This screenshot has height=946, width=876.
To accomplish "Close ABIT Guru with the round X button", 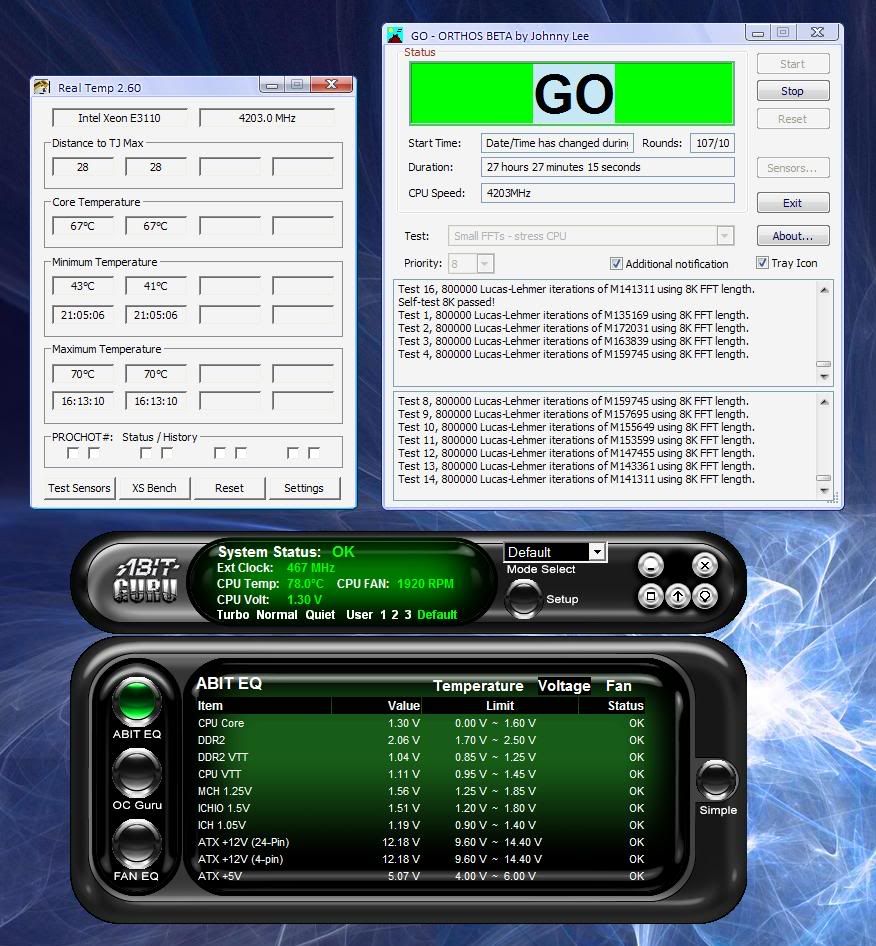I will tap(704, 565).
